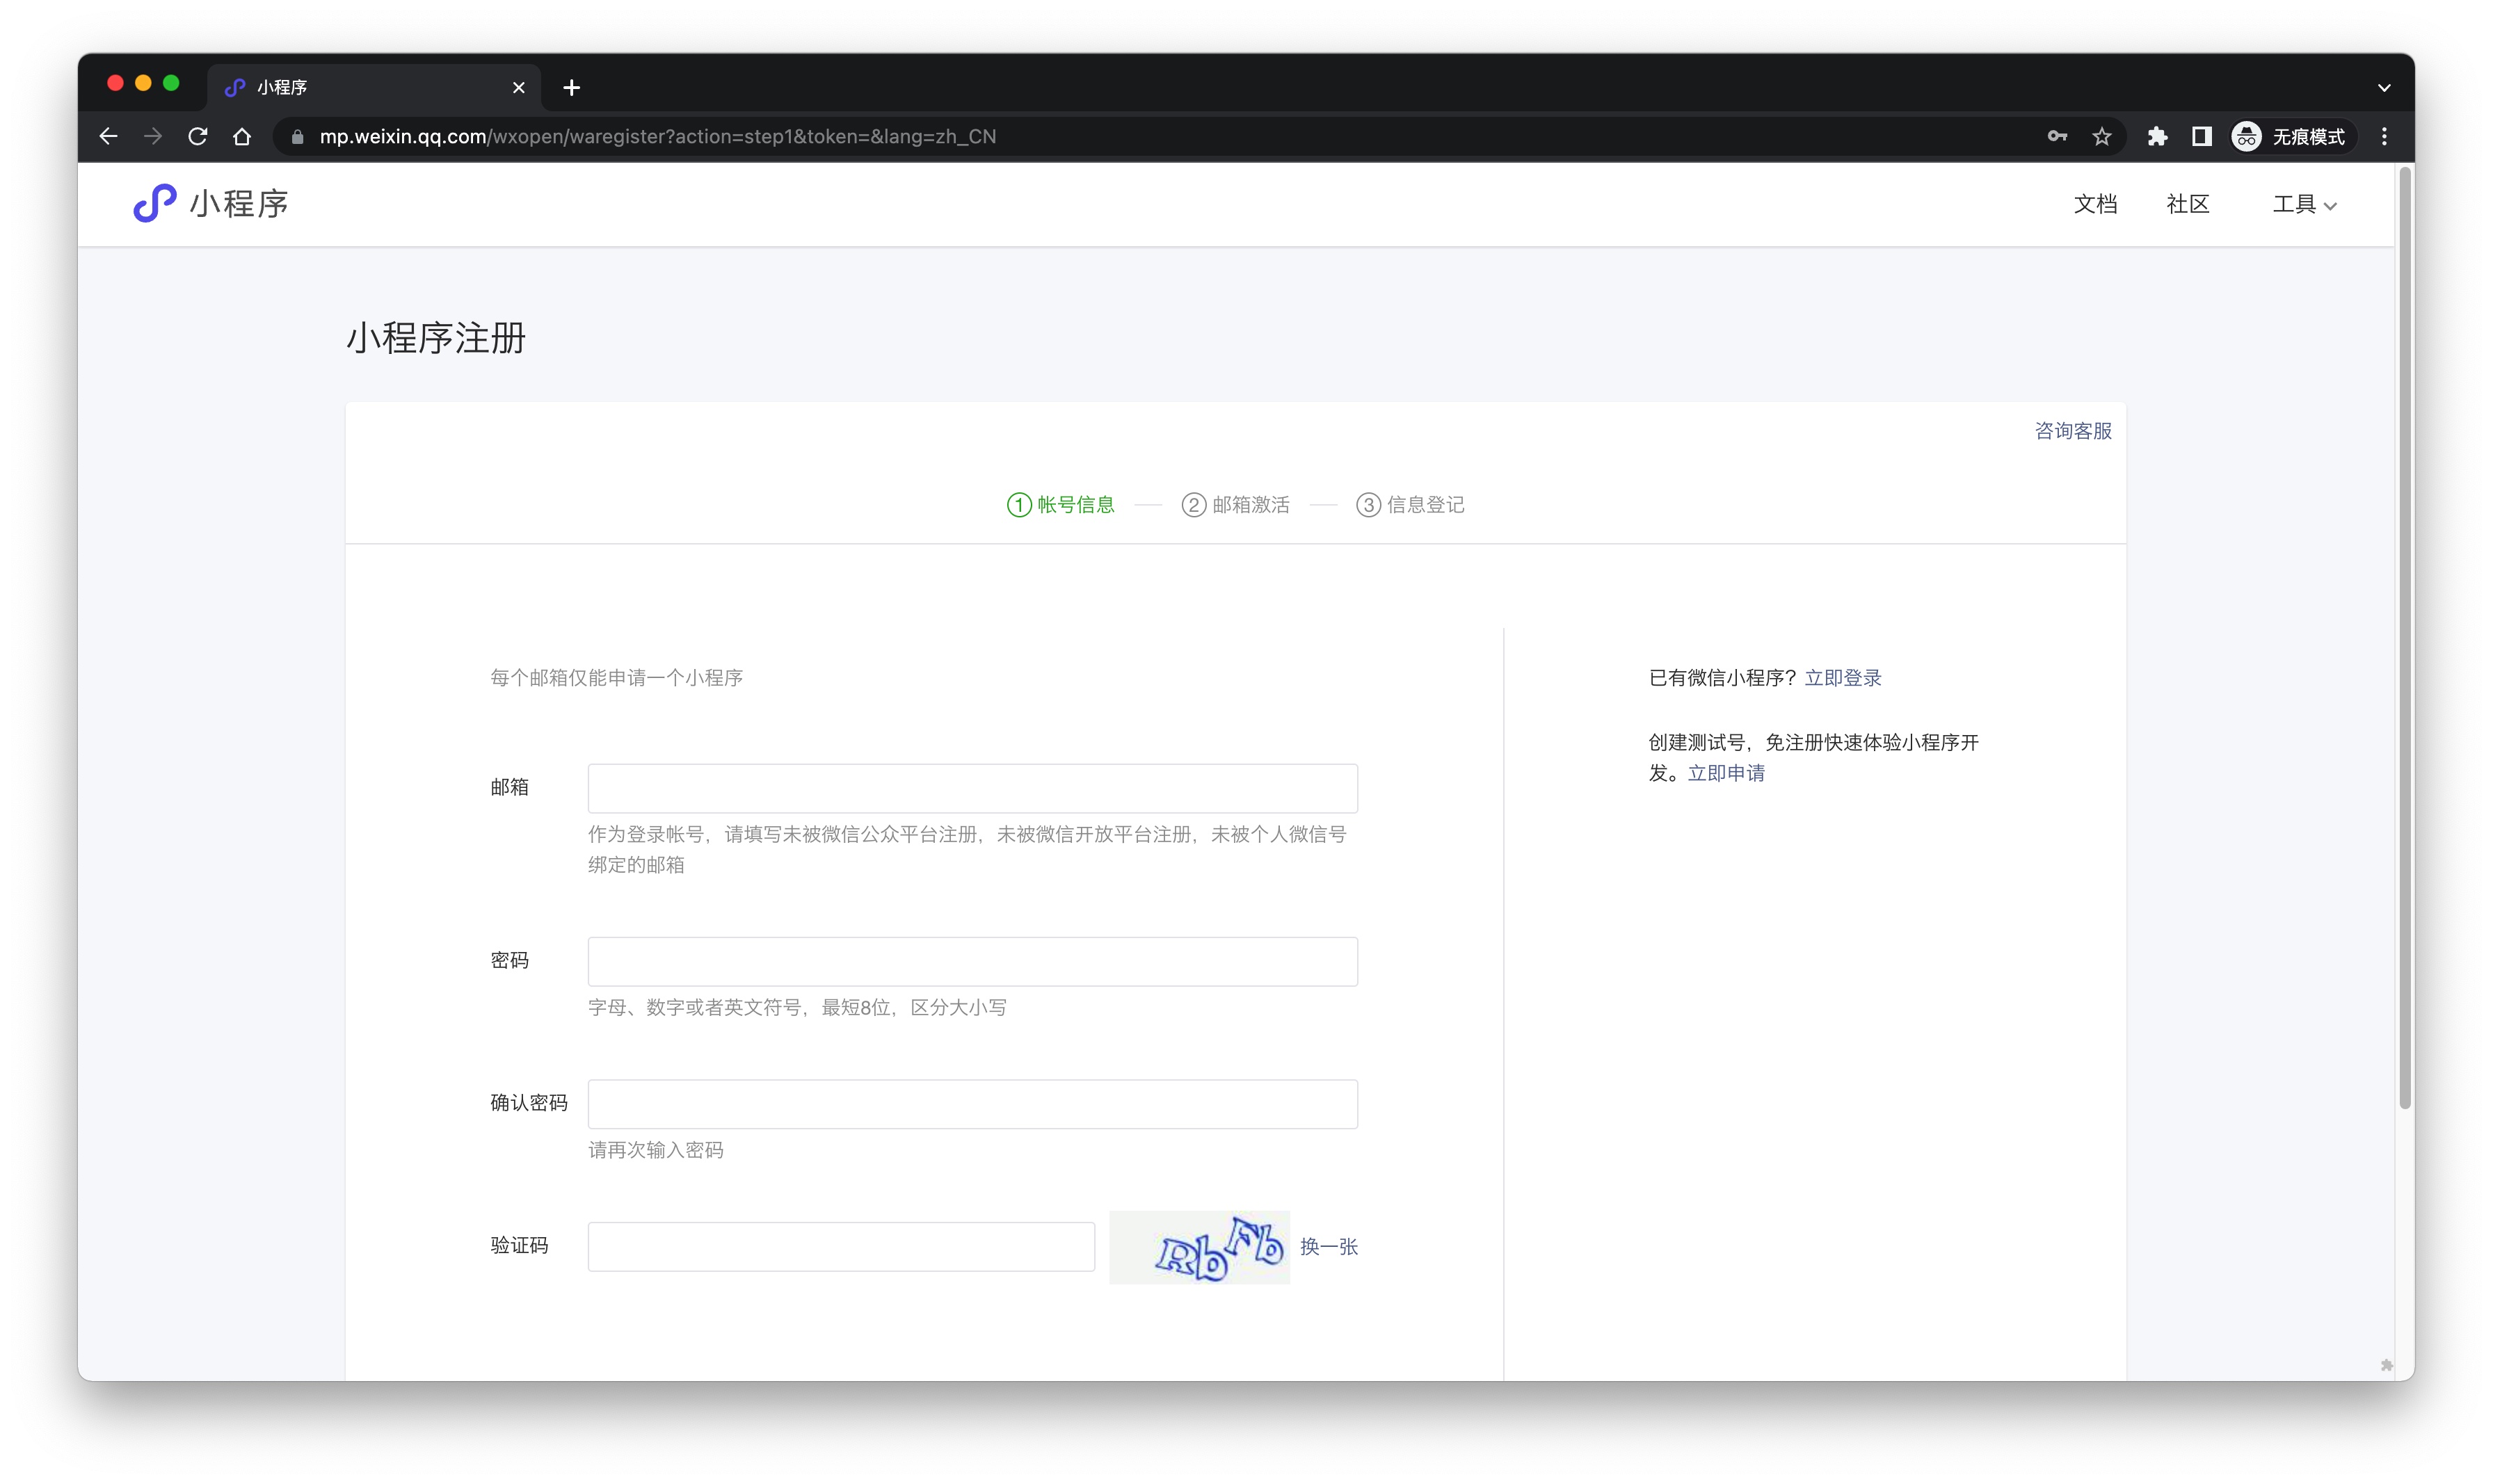Click the bookmark star icon
The width and height of the screenshot is (2493, 1484).
click(x=2102, y=136)
